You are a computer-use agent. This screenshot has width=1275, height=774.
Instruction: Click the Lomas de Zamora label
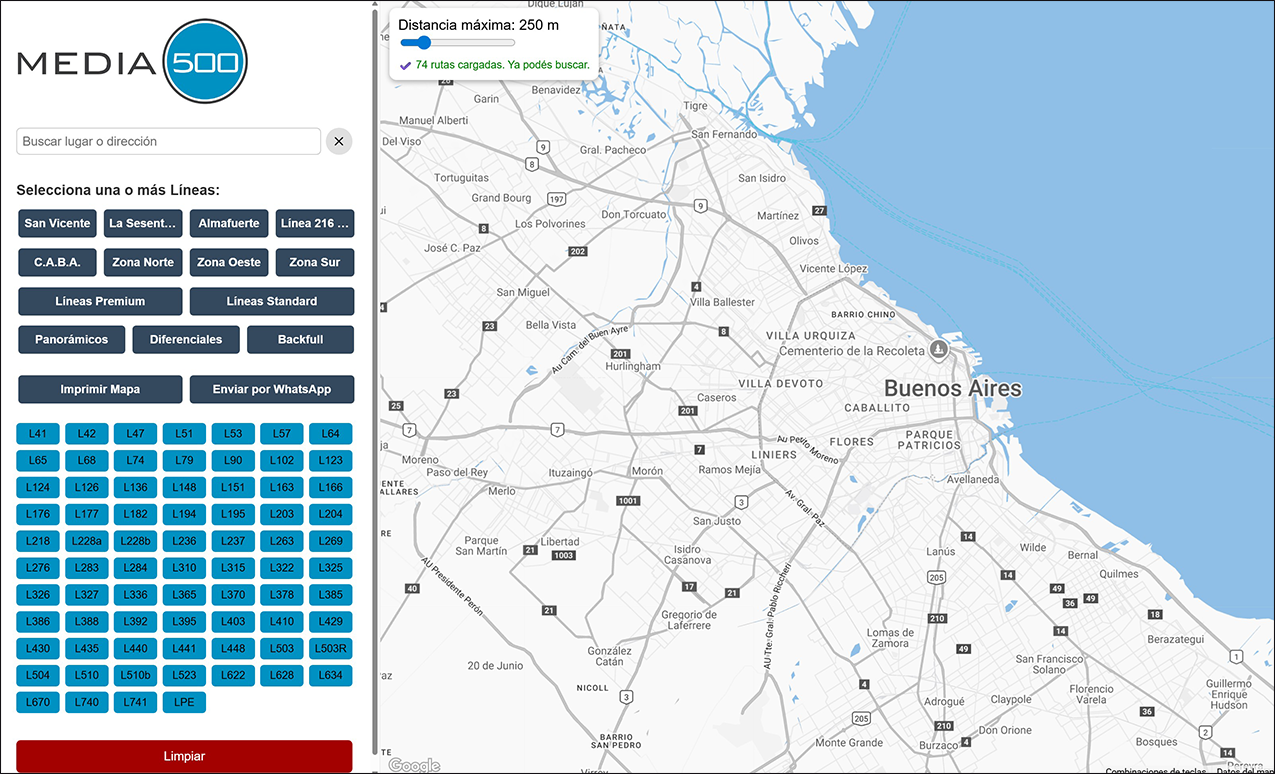(x=888, y=638)
